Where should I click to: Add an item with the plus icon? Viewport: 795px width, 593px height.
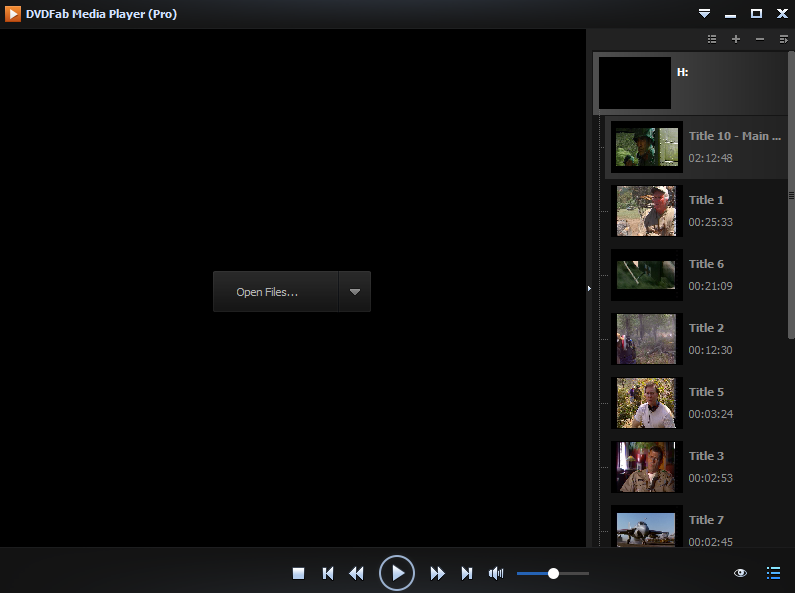[x=736, y=39]
